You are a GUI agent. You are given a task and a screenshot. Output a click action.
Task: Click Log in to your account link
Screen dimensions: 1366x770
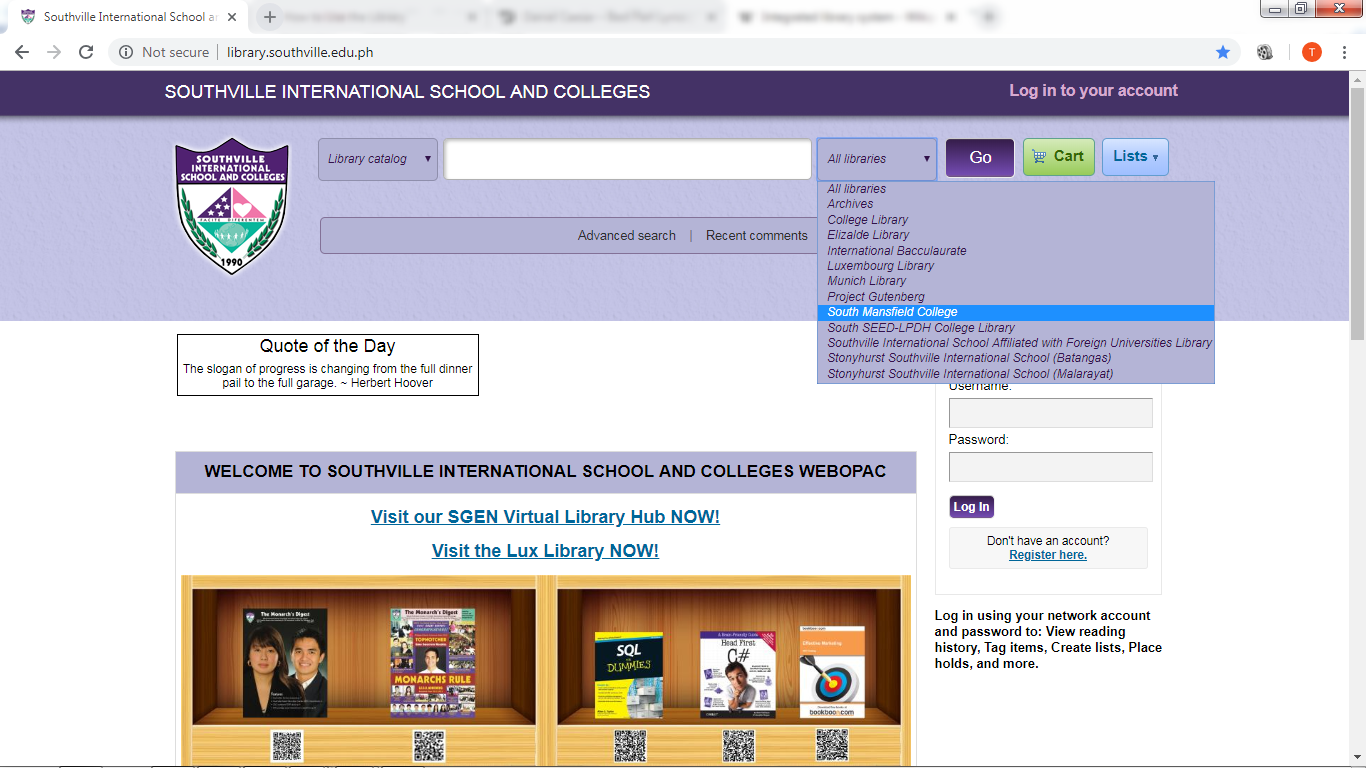(1093, 91)
